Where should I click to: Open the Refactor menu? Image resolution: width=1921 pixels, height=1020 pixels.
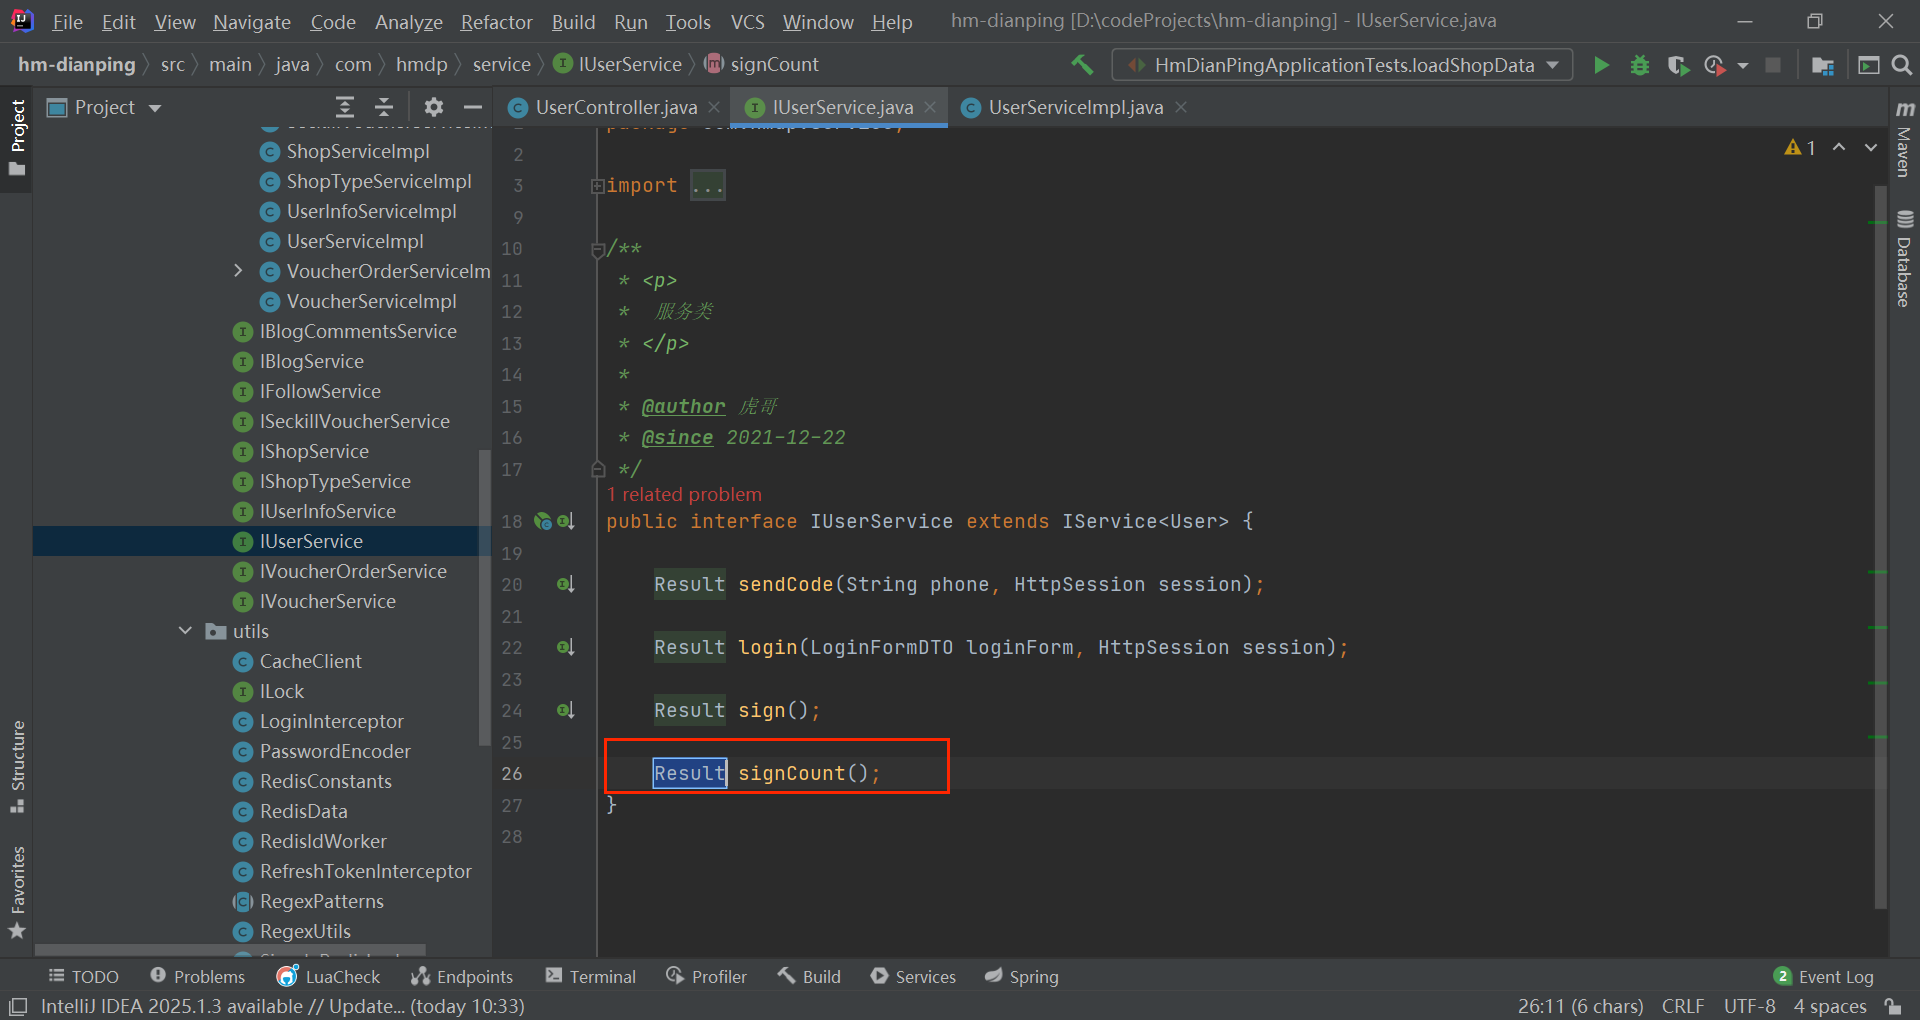(496, 22)
